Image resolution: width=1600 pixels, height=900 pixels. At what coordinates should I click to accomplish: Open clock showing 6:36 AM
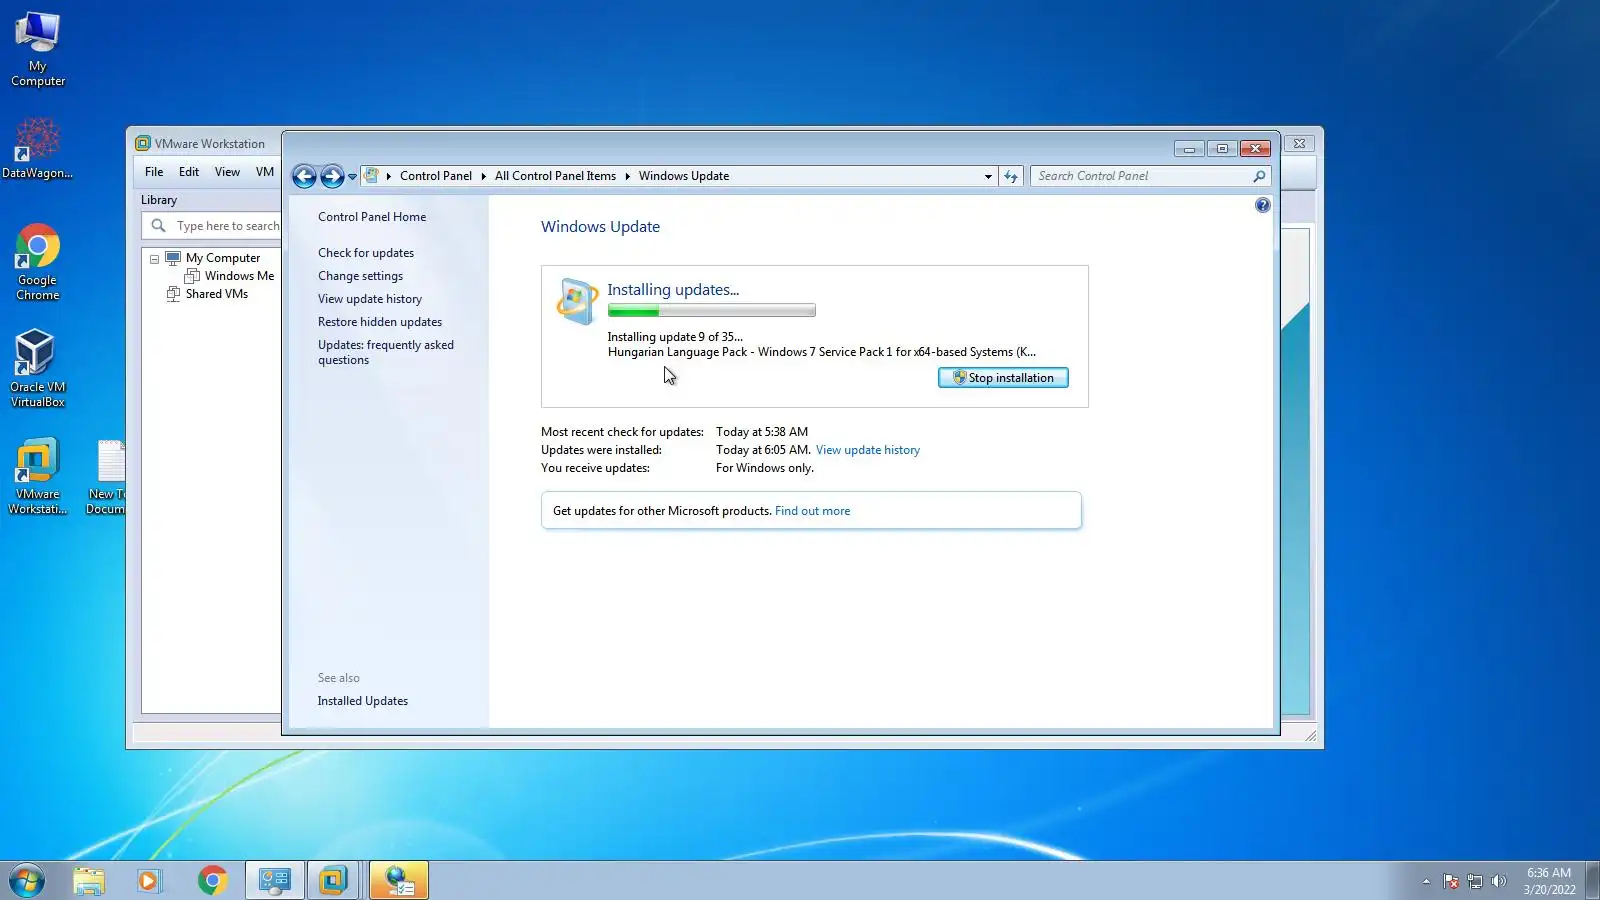(1549, 881)
